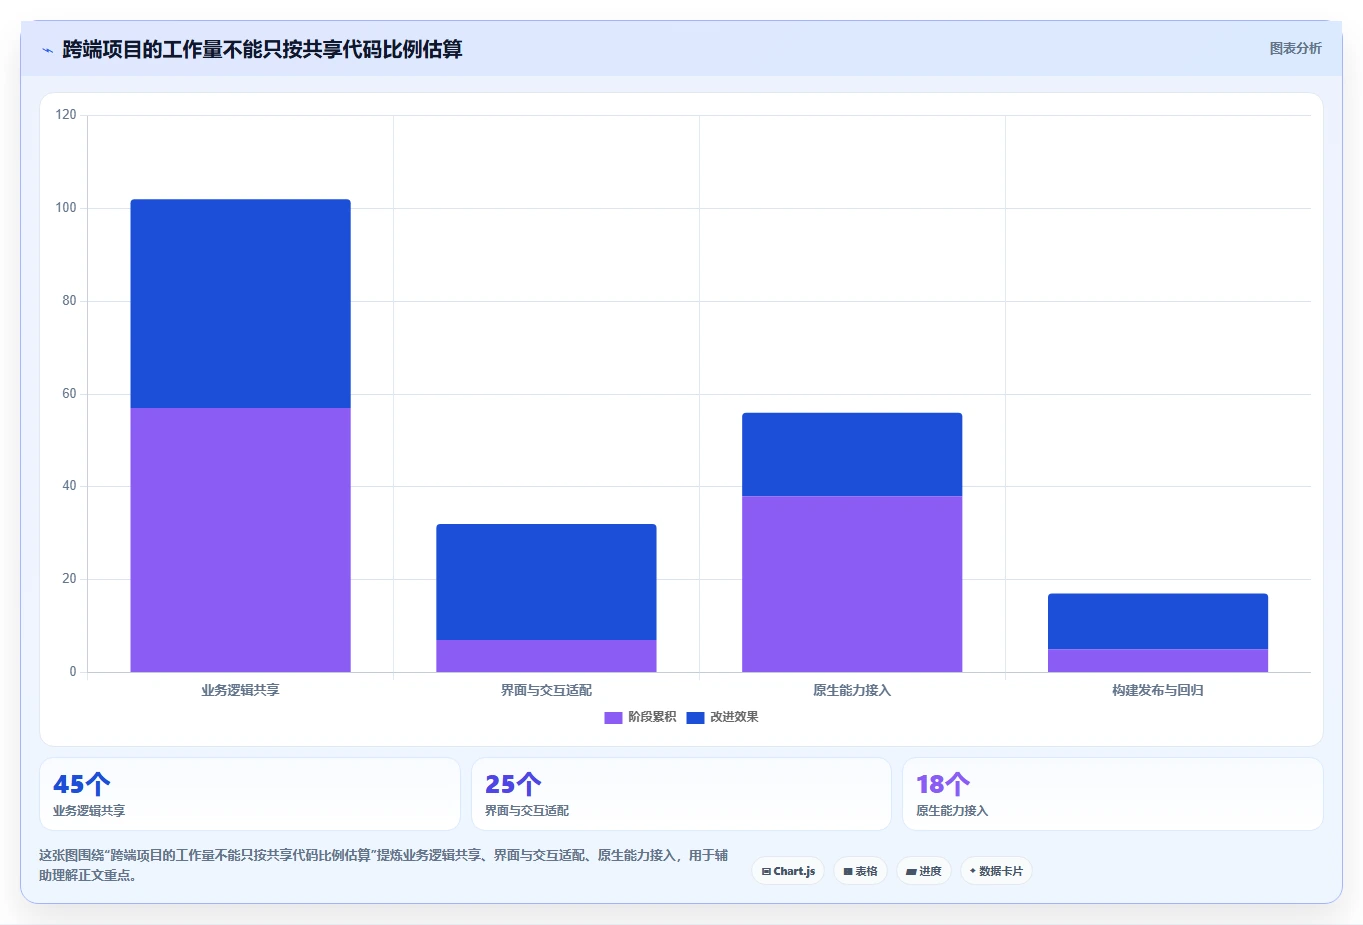Click the 45个 value in the first stat card
1363x925 pixels.
coord(82,784)
